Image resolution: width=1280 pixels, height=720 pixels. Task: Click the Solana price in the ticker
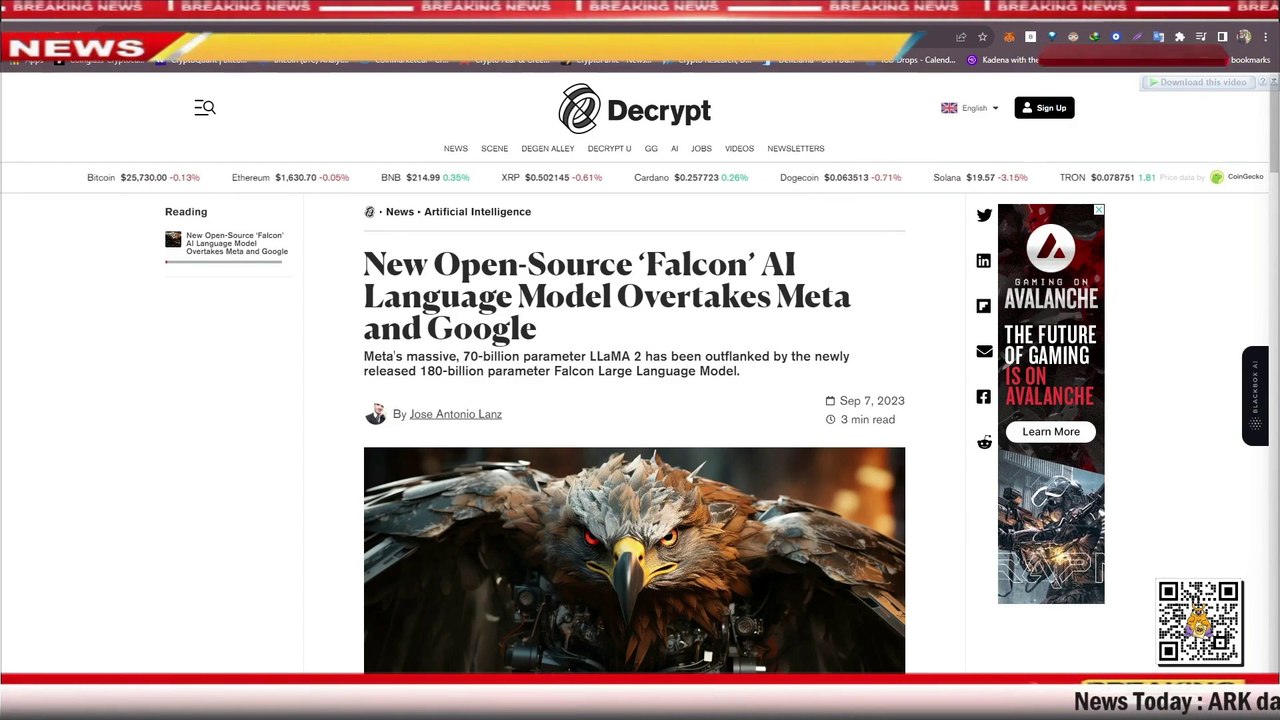980,178
